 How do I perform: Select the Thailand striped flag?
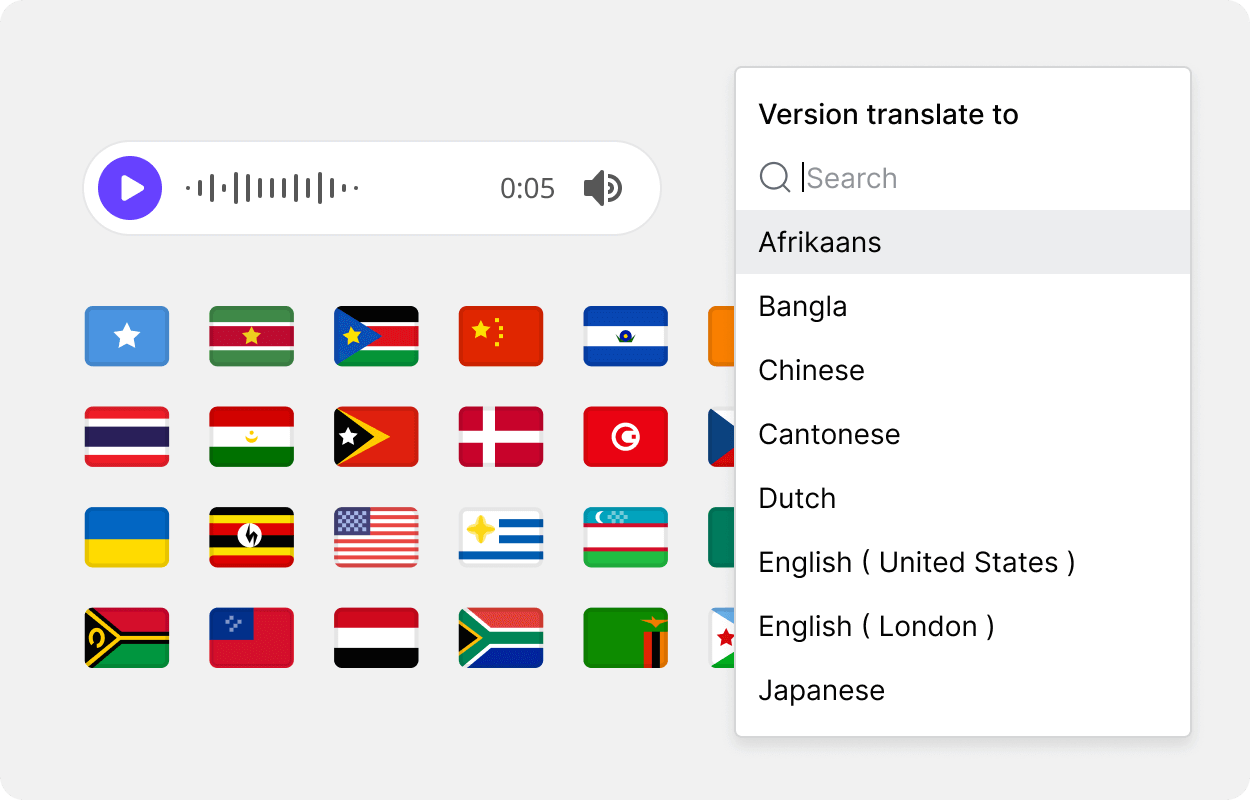tap(127, 437)
